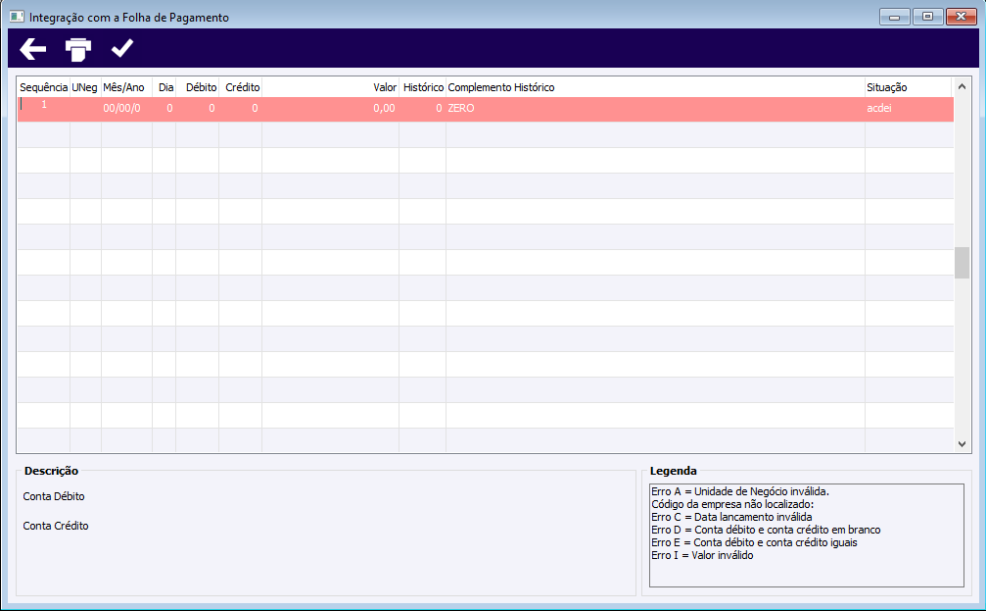Screen dimensions: 986x611
Task: Click the Sequência column header
Action: pos(43,87)
